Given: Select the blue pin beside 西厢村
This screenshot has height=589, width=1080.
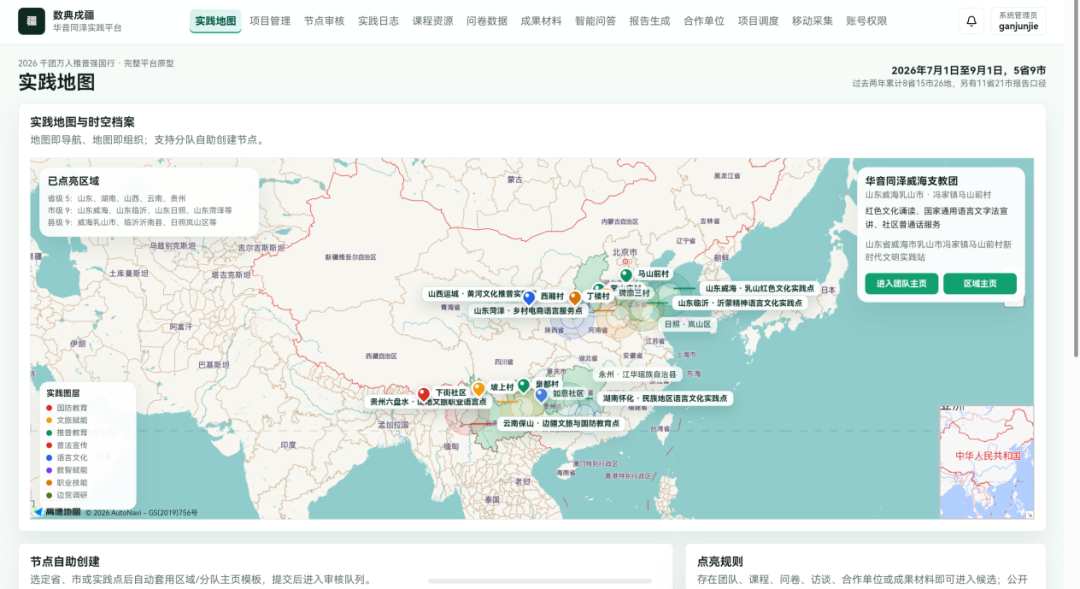Looking at the screenshot, I should (528, 298).
